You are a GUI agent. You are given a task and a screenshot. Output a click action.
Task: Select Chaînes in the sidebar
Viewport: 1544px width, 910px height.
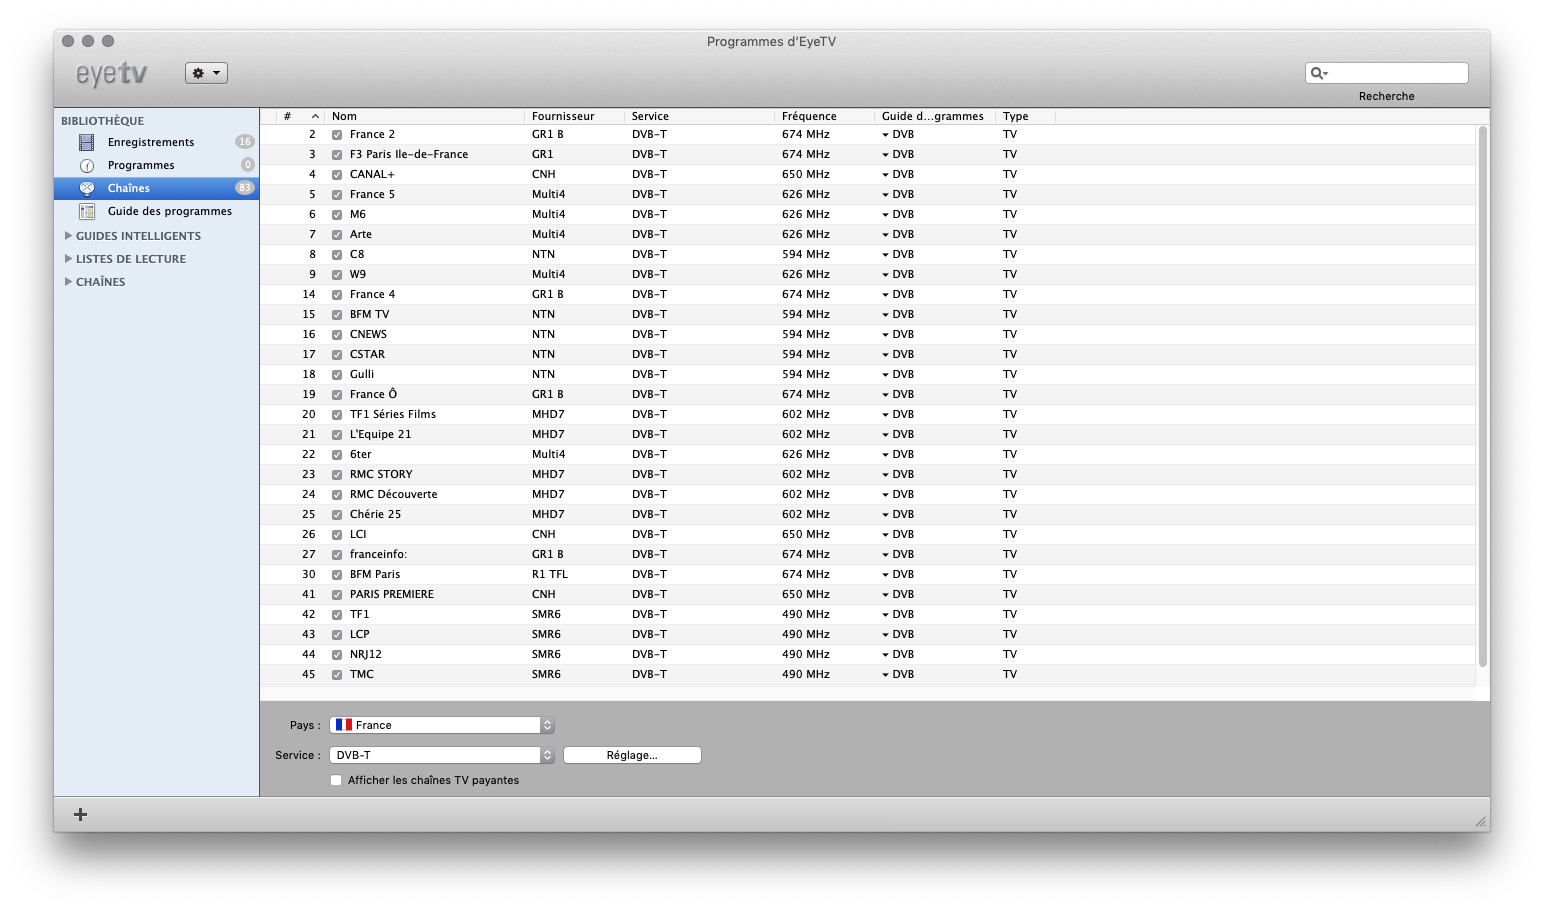tap(156, 188)
